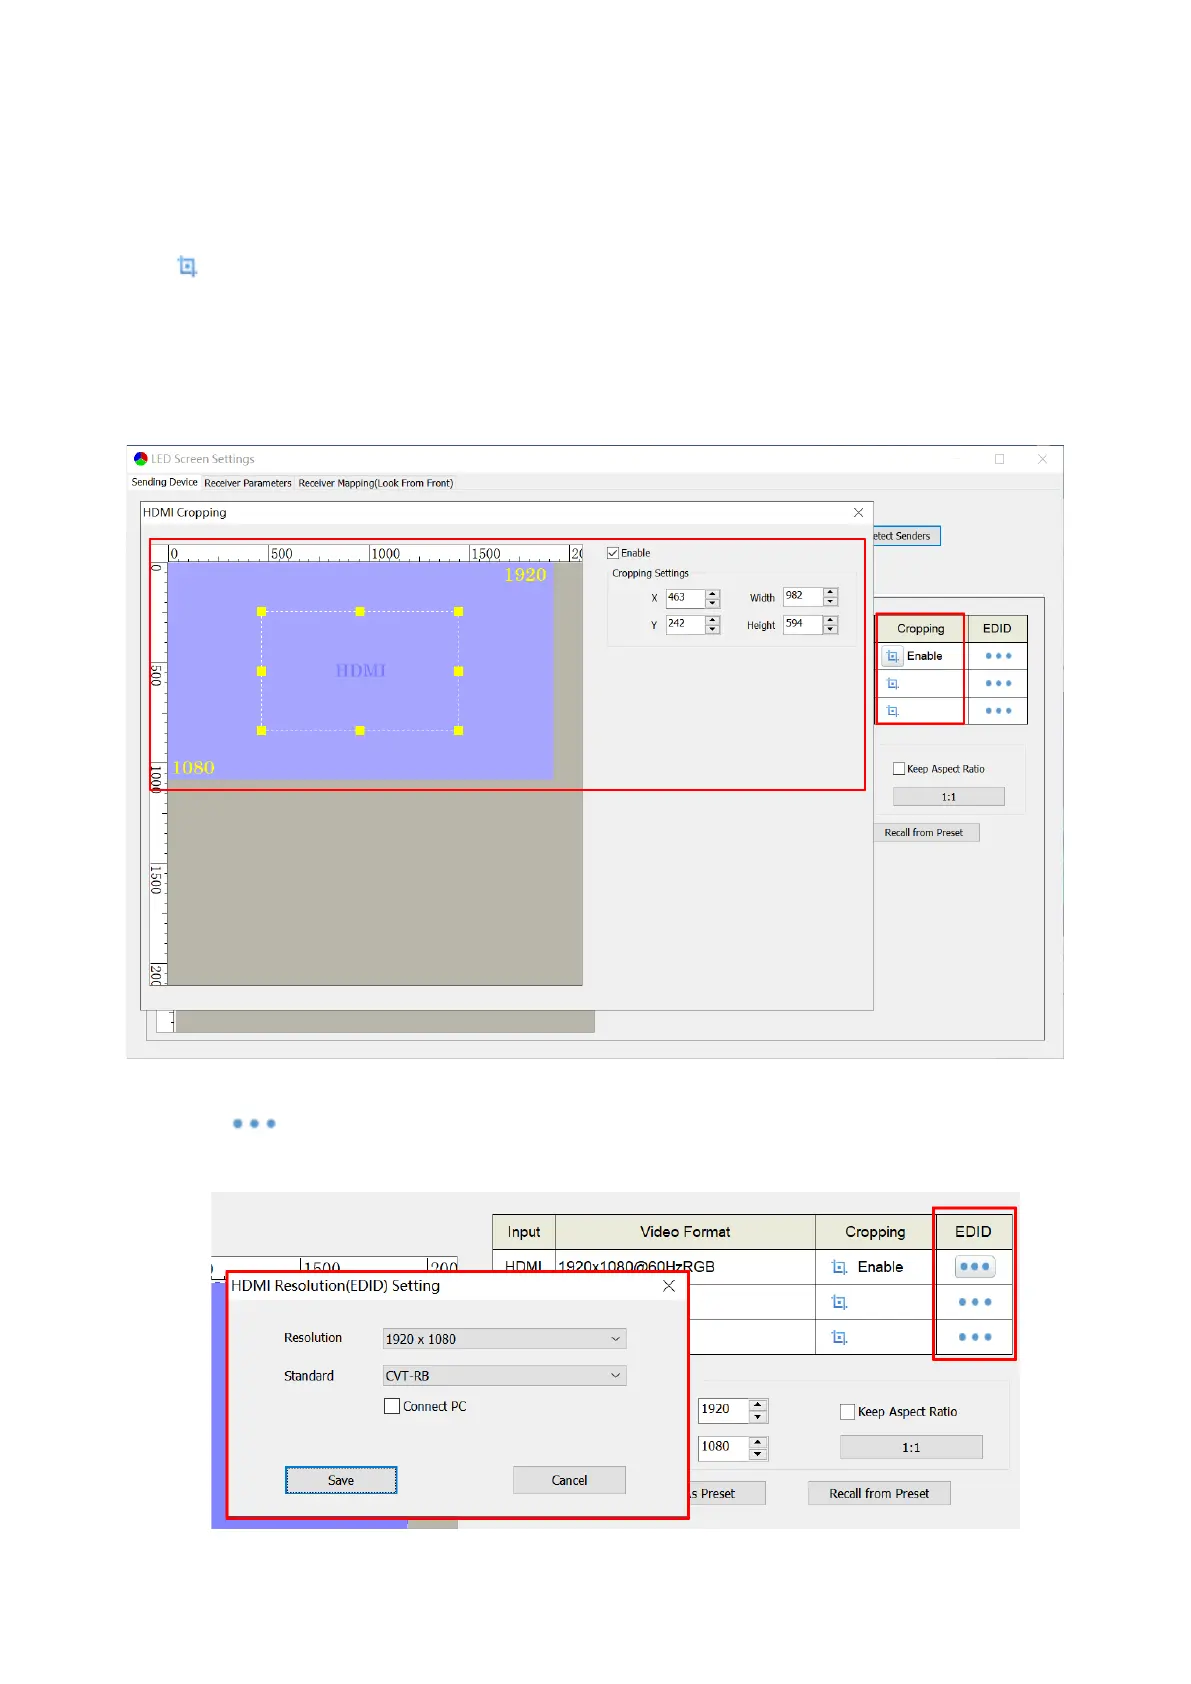The image size is (1191, 1684).
Task: Click the right-middle yellow crop handle
Action: coord(459,671)
